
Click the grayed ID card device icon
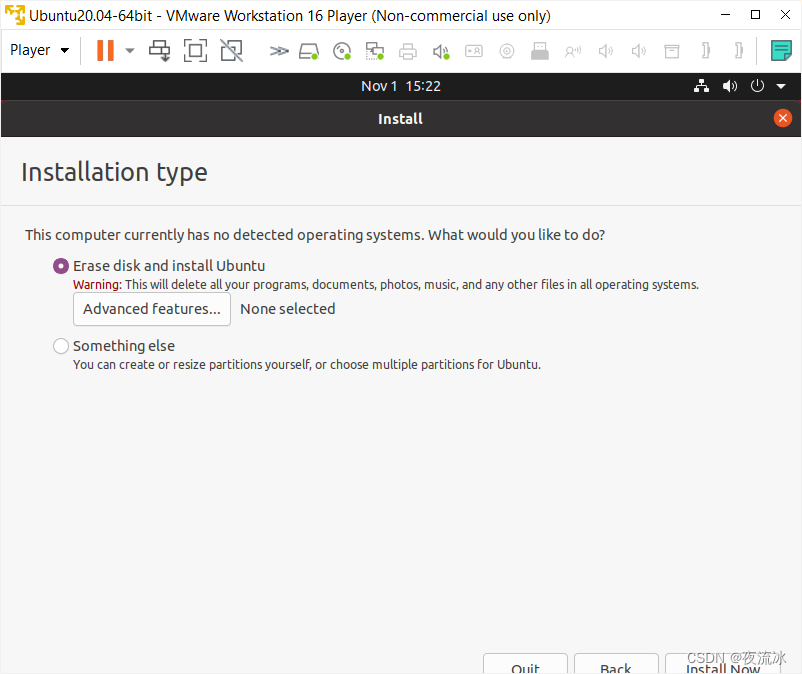474,51
